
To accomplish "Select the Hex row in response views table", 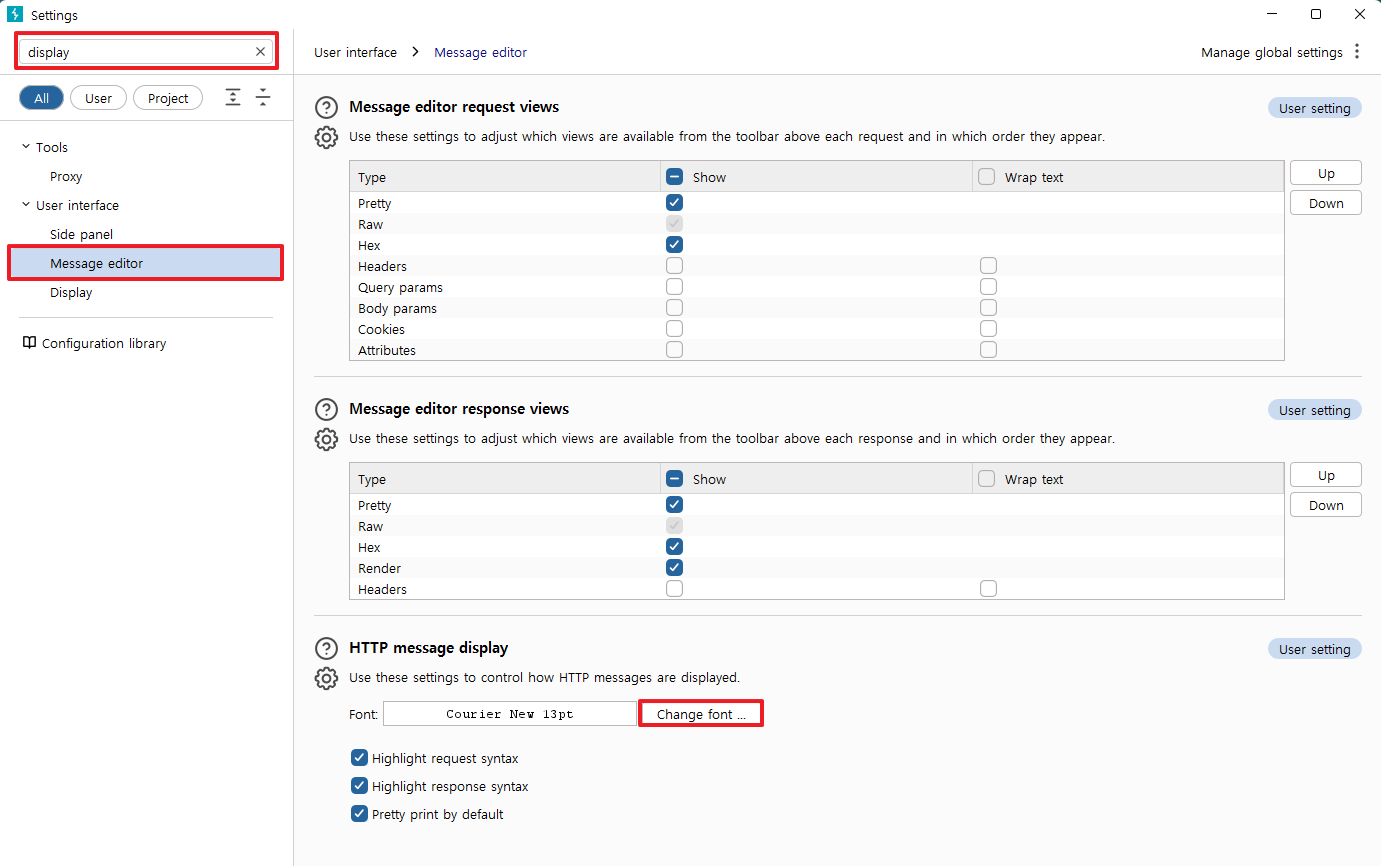I will tap(817, 547).
